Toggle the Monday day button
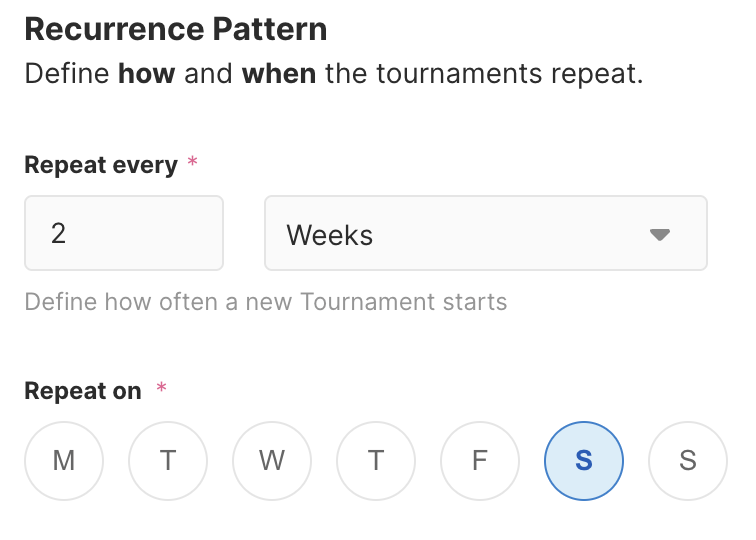 pyautogui.click(x=64, y=461)
